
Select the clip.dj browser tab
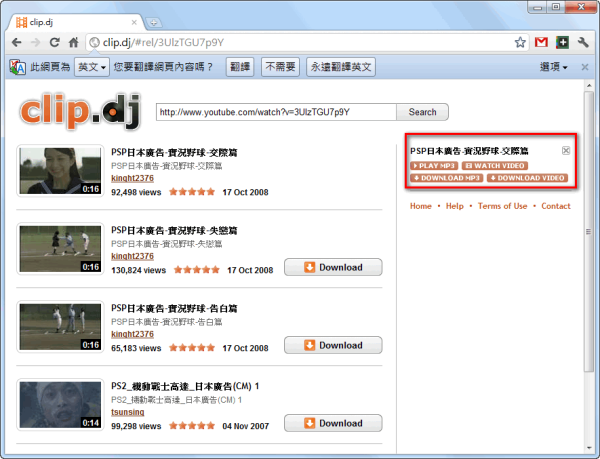(x=76, y=23)
